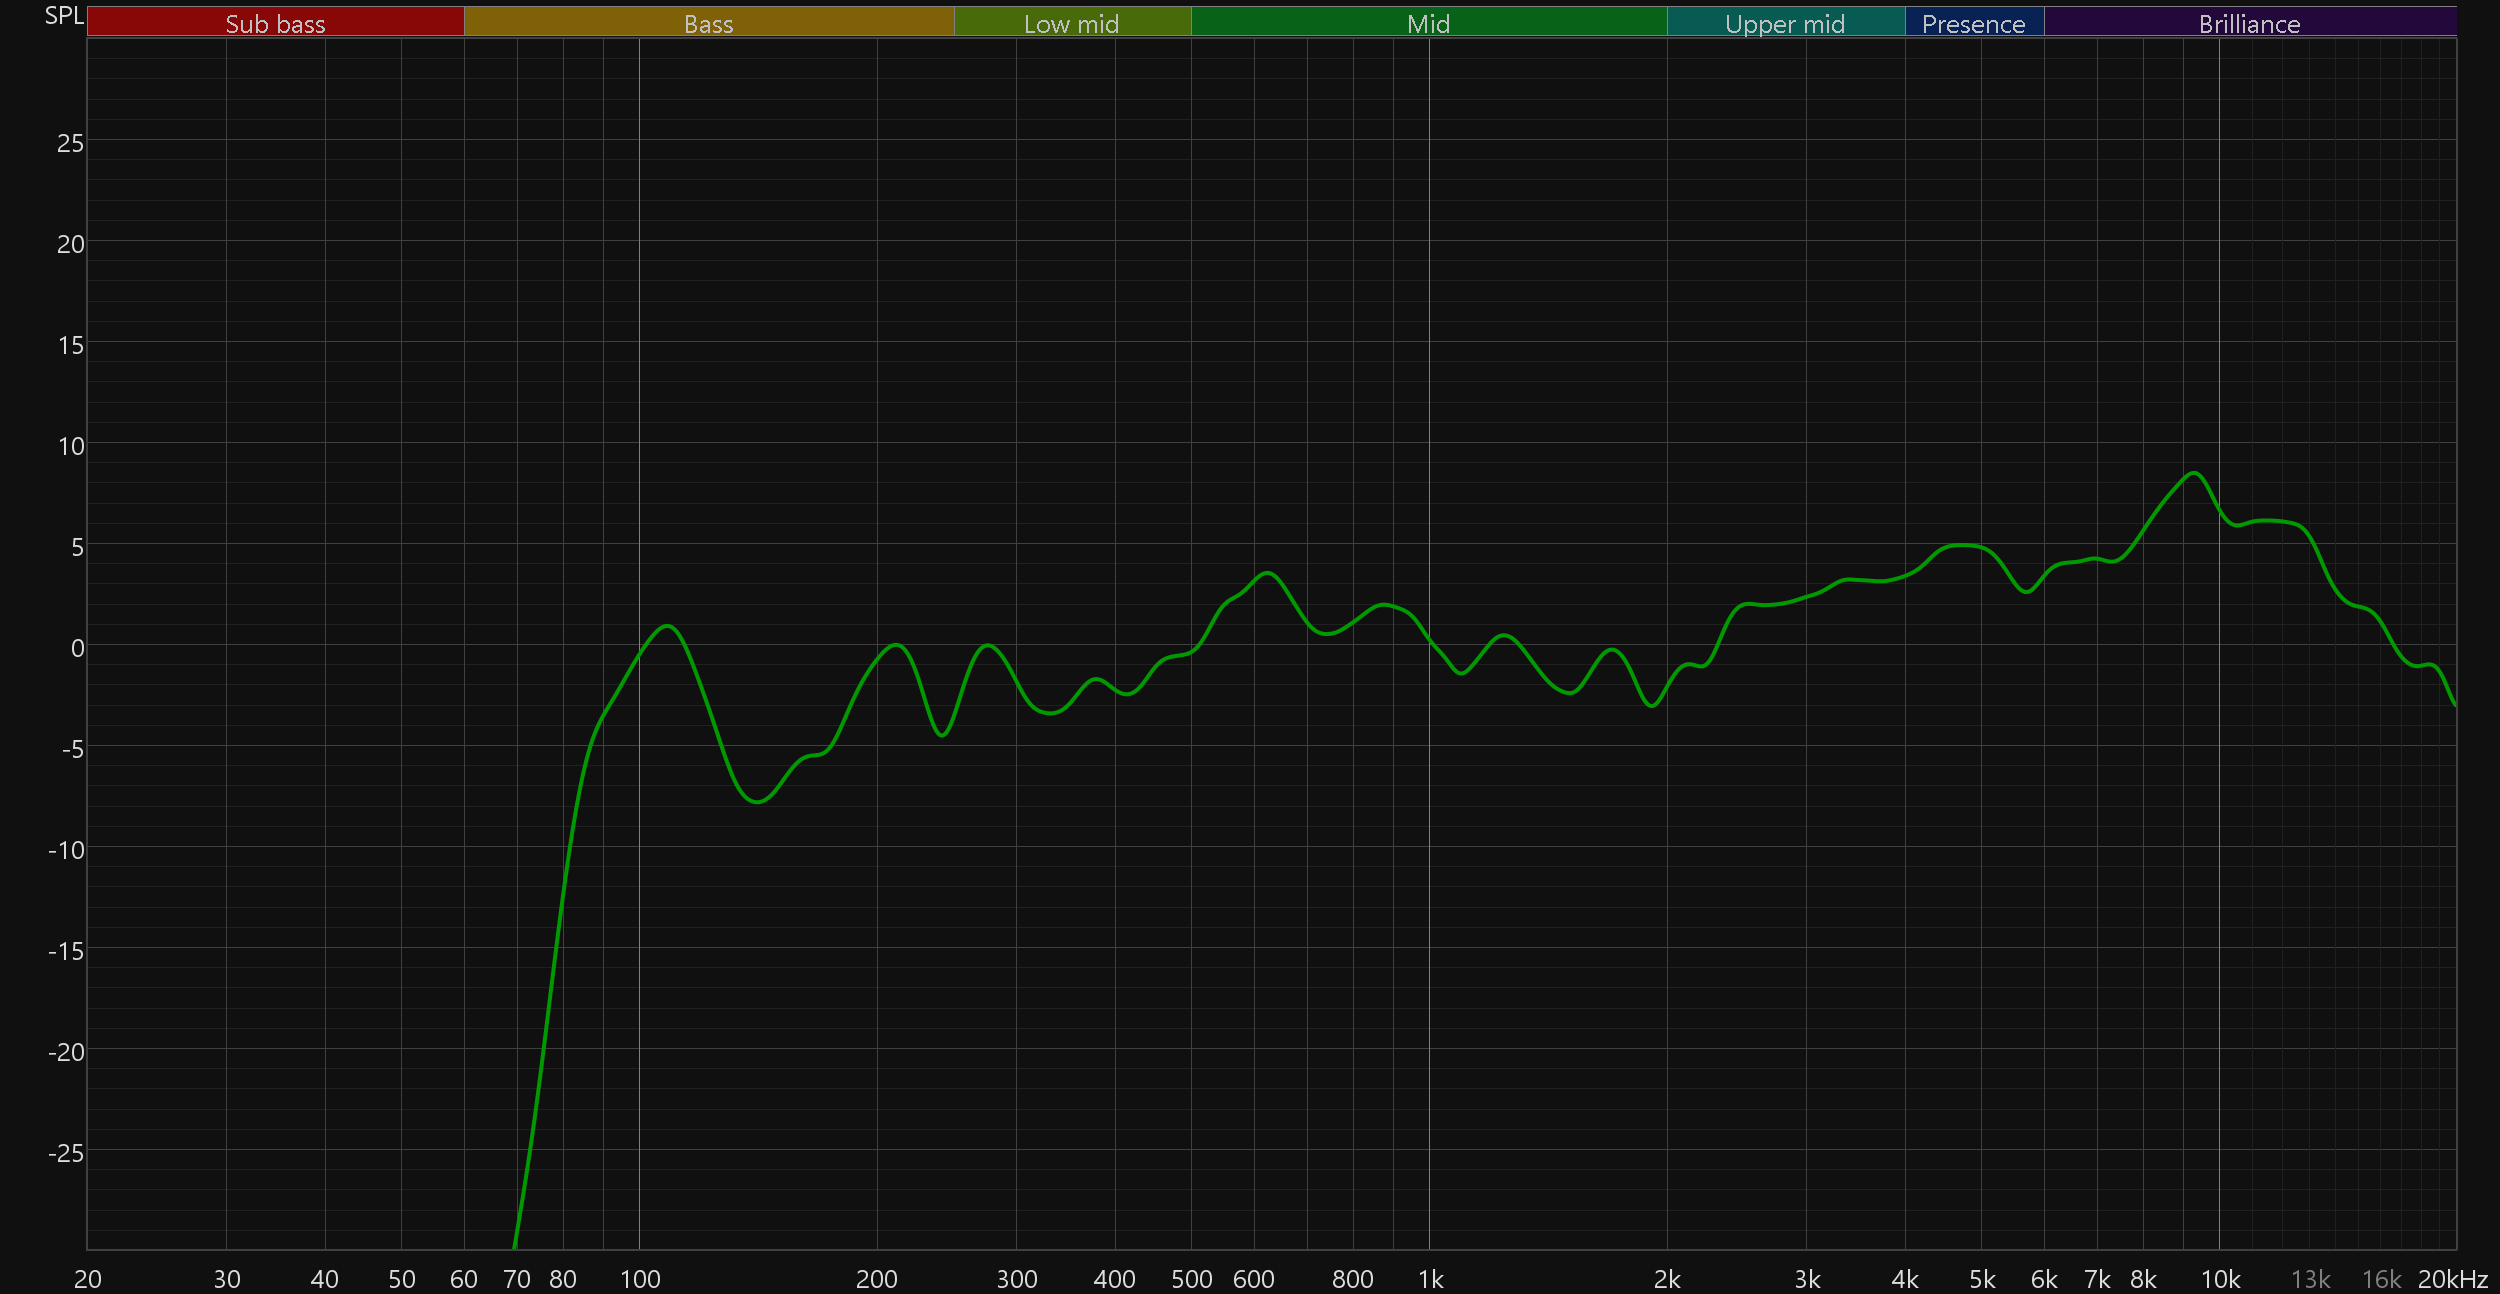Click the Sub bass band header

coord(275,23)
